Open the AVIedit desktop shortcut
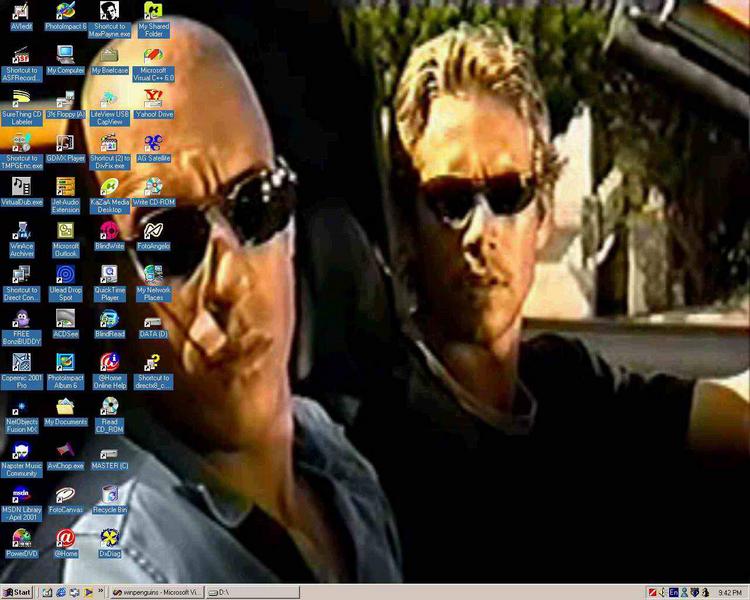Viewport: 750px width, 600px height. tap(21, 16)
